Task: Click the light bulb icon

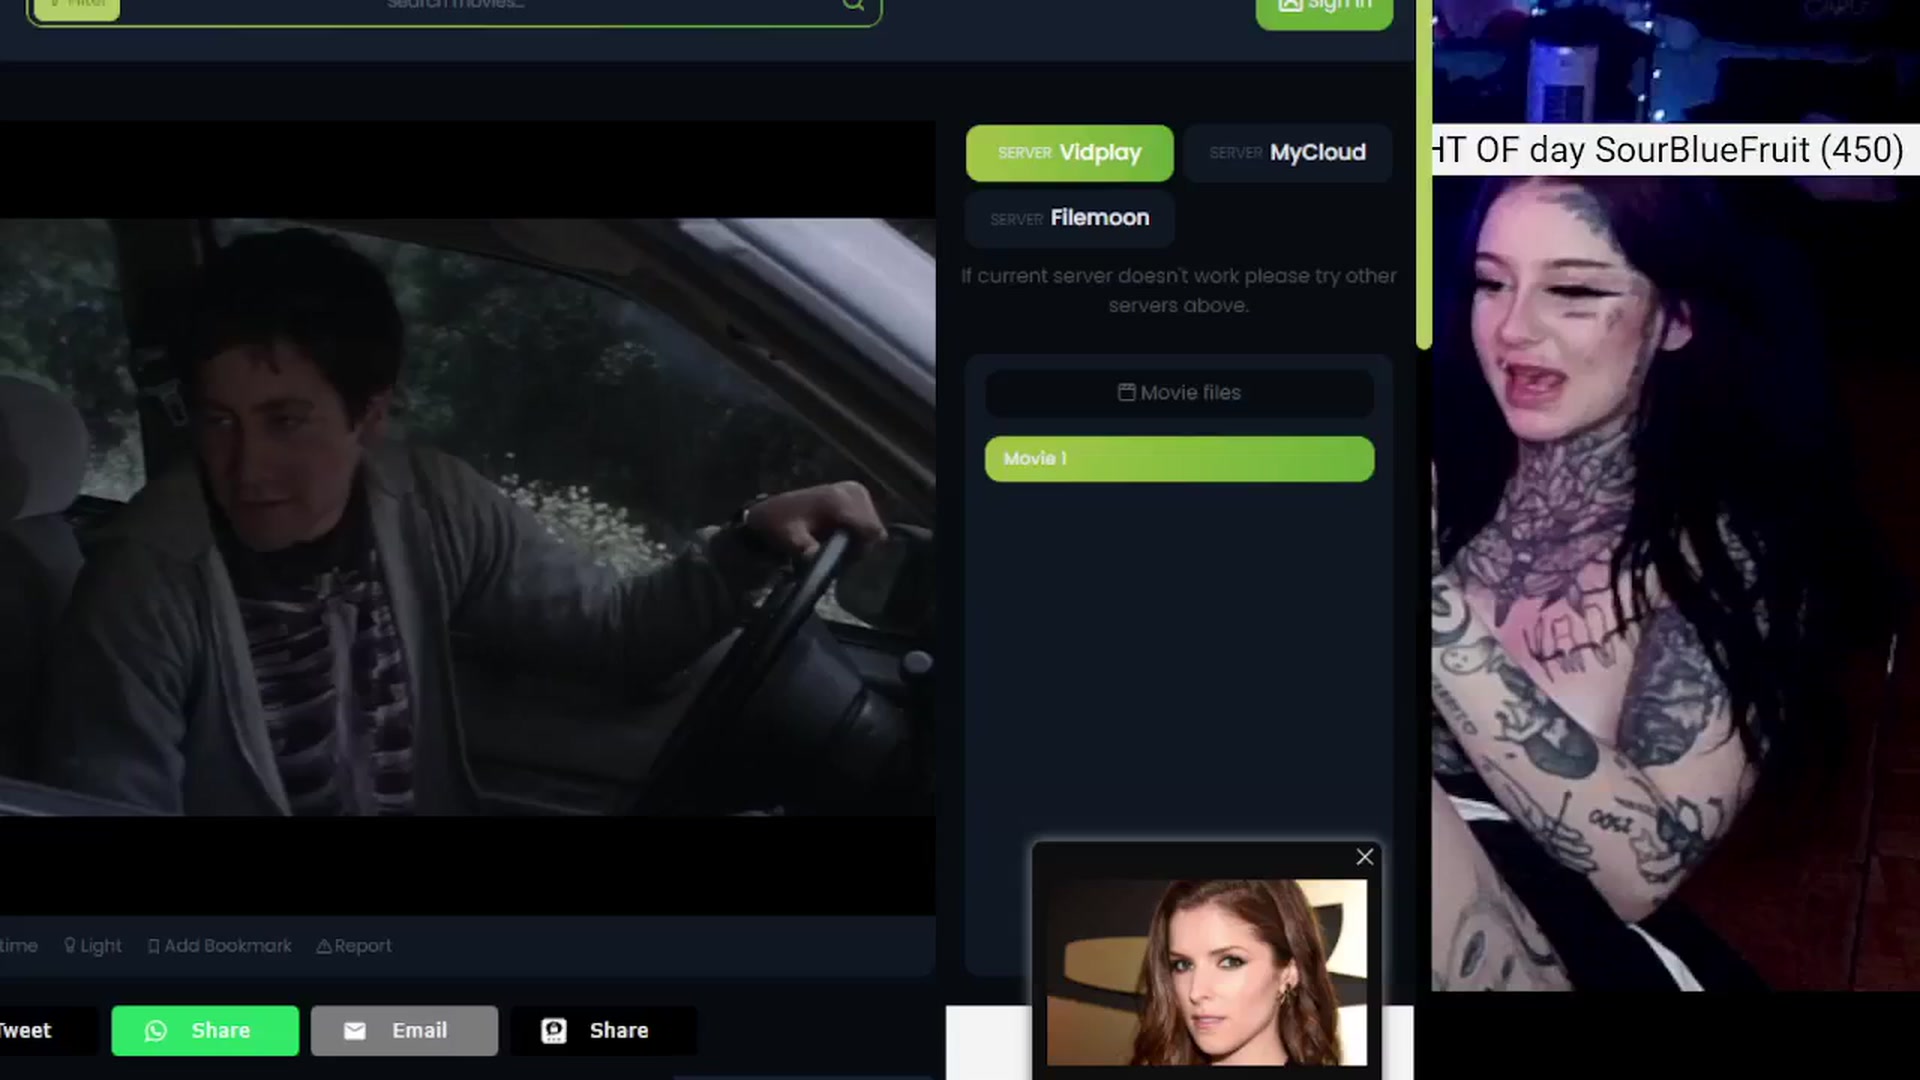Action: tap(69, 945)
